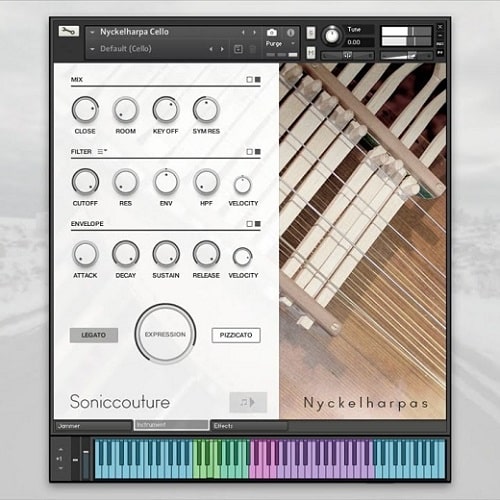
Task: Switch to the Jammer tab
Action: coord(93,426)
